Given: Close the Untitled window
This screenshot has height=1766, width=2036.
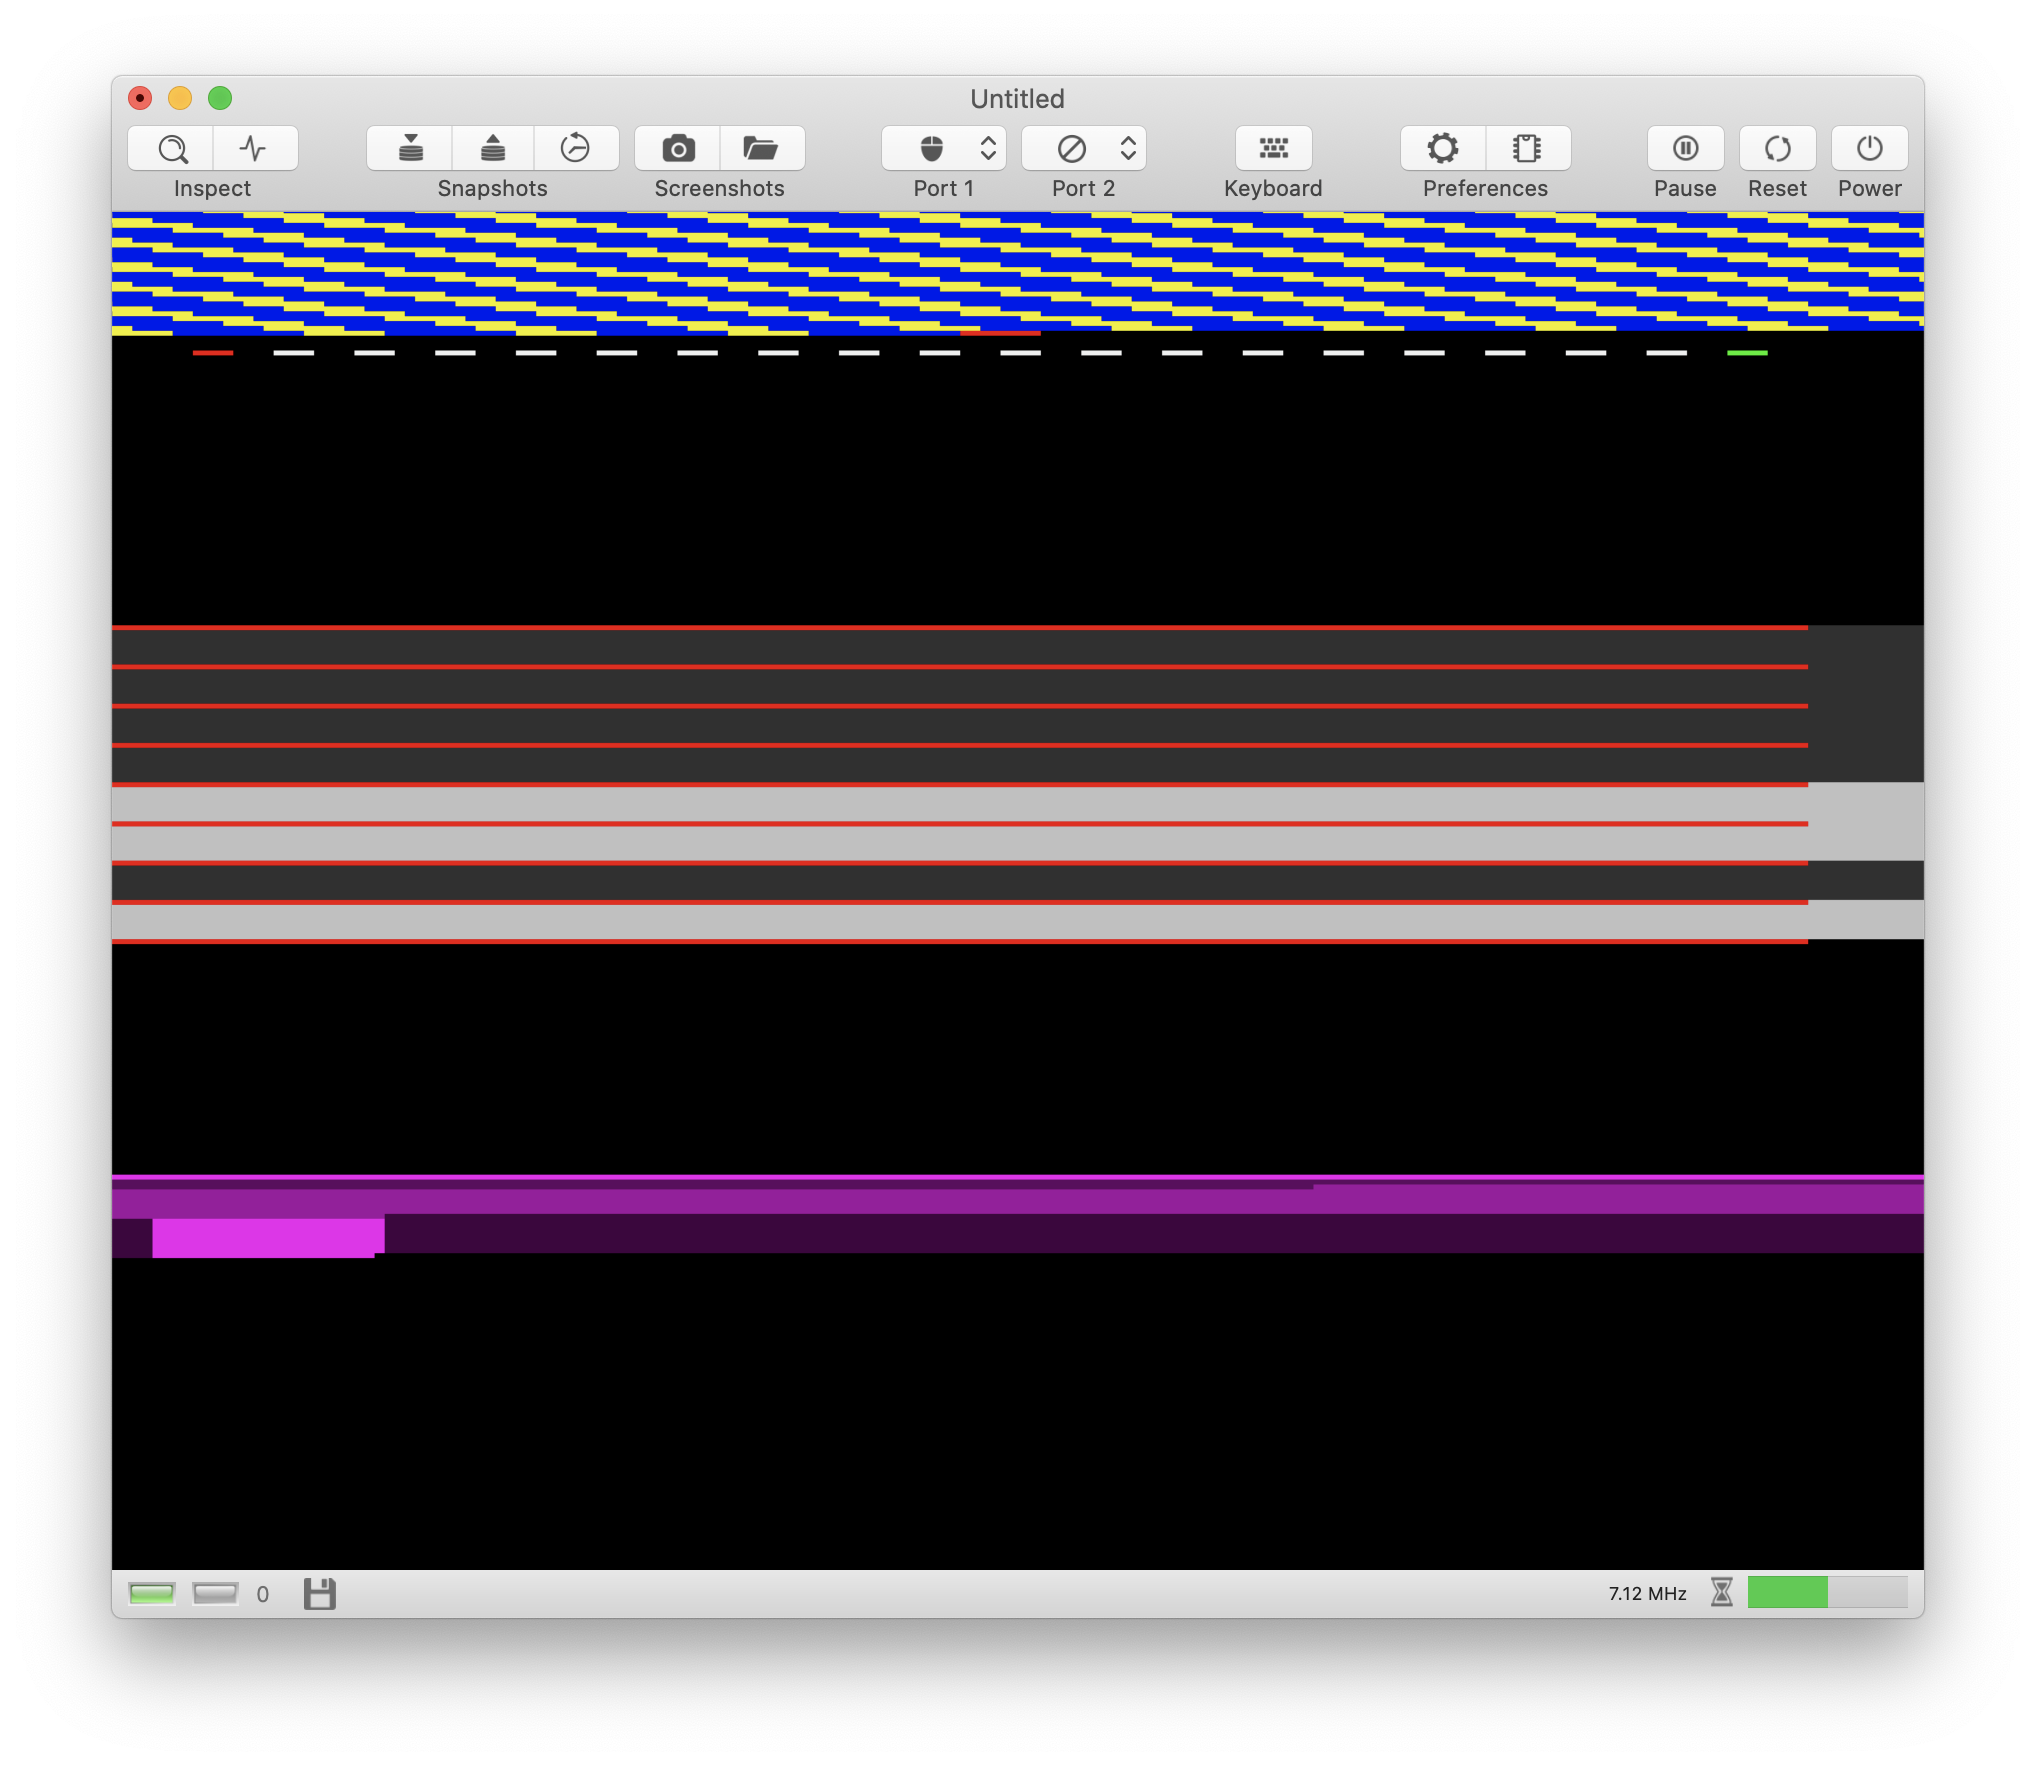Looking at the screenshot, I should click(140, 98).
